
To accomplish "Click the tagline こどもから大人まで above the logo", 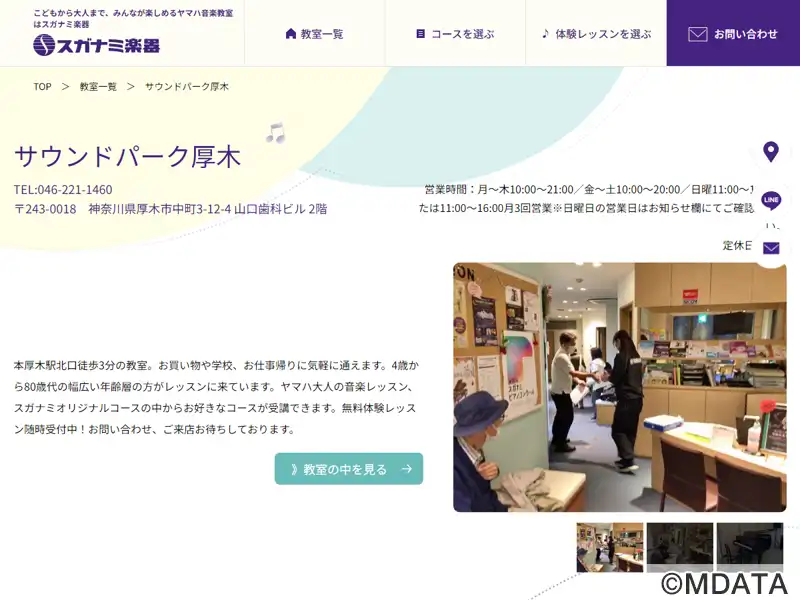I will (x=134, y=18).
